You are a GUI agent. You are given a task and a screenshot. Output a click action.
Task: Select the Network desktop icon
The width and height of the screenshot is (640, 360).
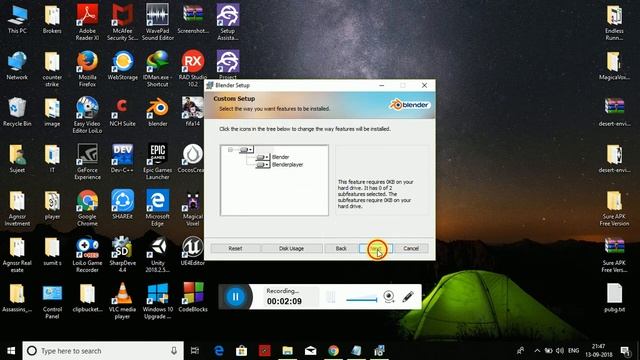click(17, 65)
